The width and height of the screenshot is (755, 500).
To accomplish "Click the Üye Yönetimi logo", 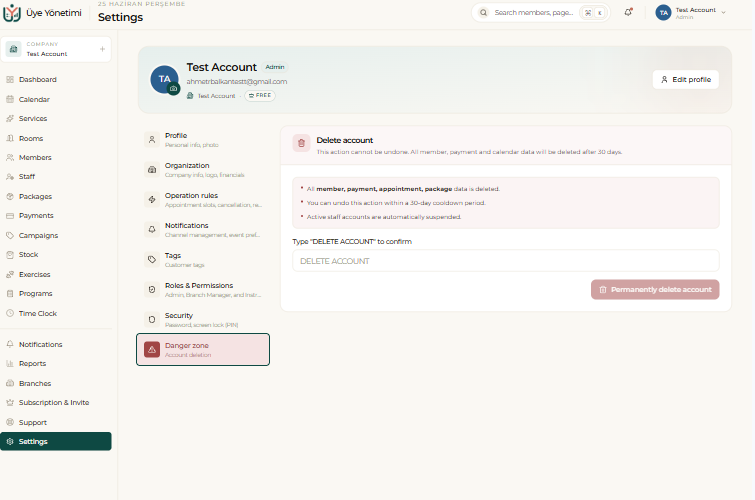I will (x=12, y=13).
